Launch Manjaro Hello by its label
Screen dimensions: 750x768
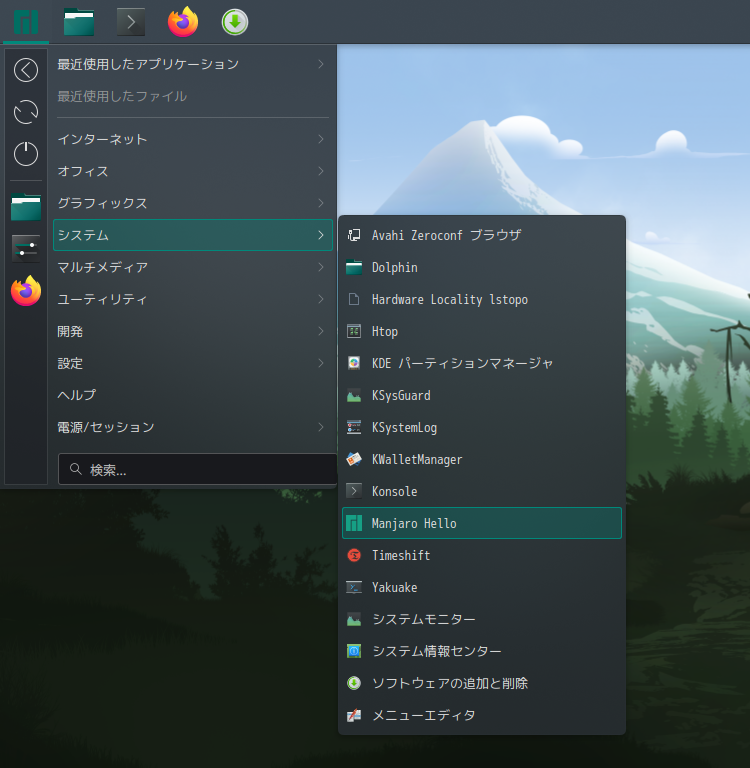[x=414, y=524]
